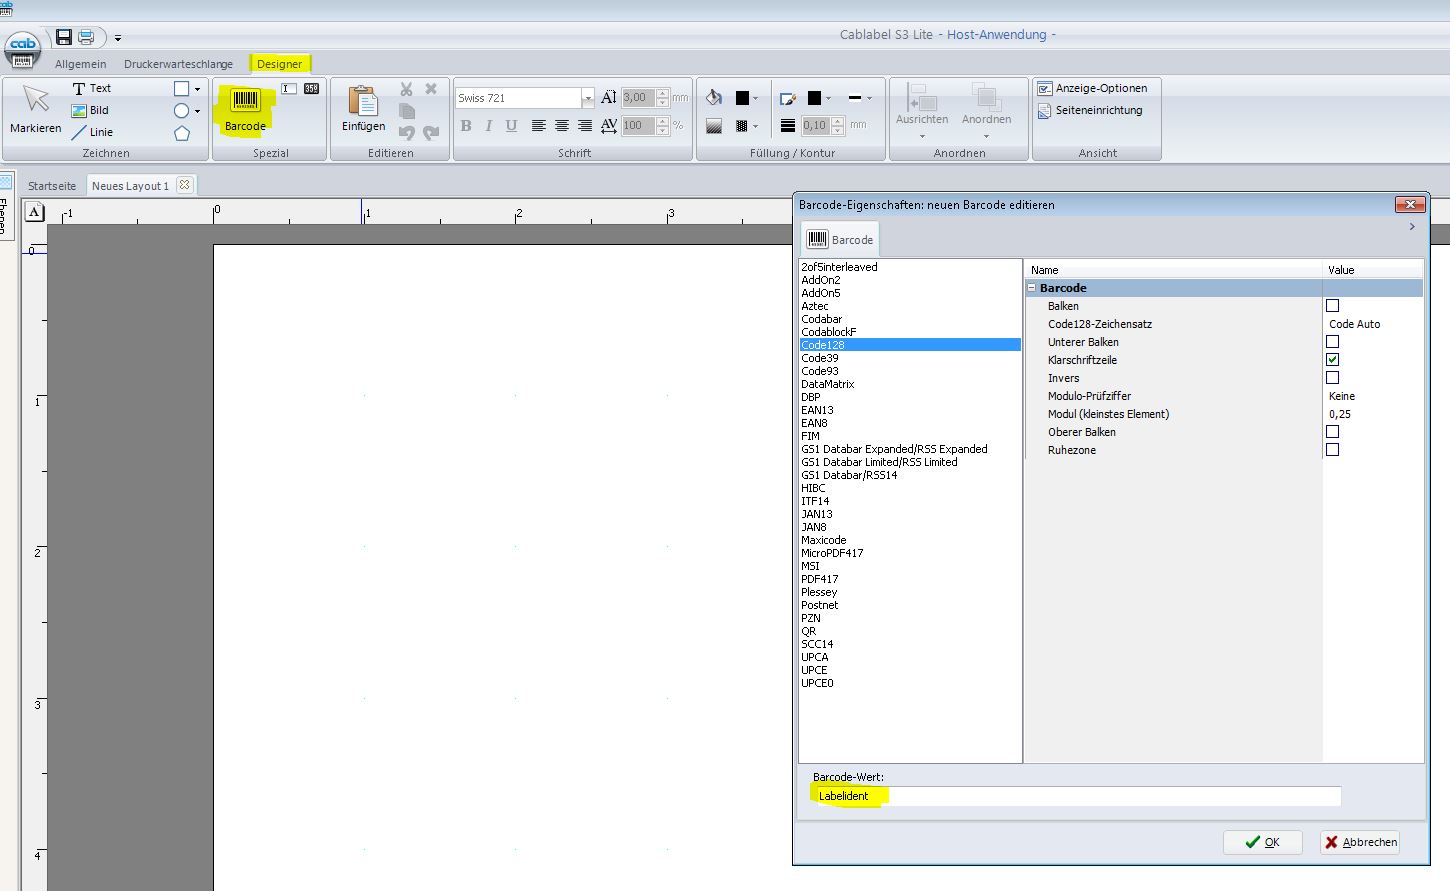Confirm the dialog with OK
Viewport: 1450px width, 891px height.
1262,842
